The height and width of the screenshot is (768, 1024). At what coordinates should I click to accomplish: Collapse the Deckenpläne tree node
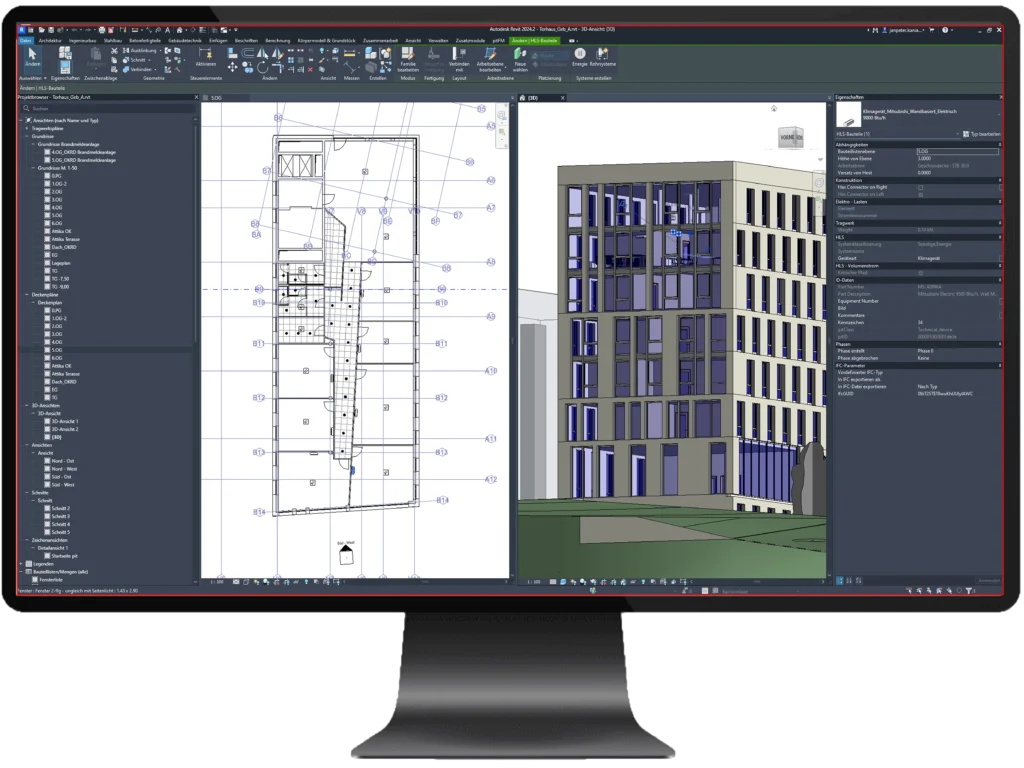point(27,295)
